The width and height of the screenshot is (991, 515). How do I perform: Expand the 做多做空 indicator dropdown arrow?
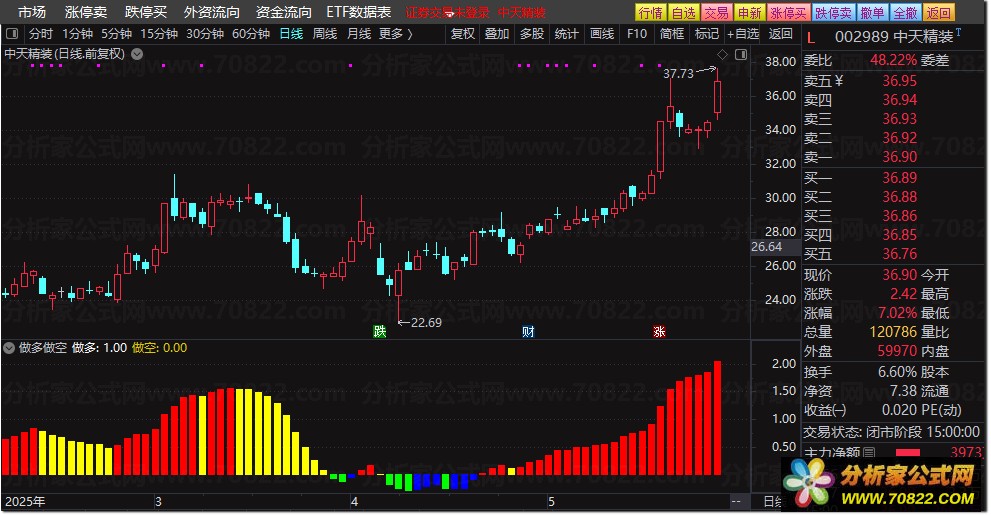coord(9,348)
